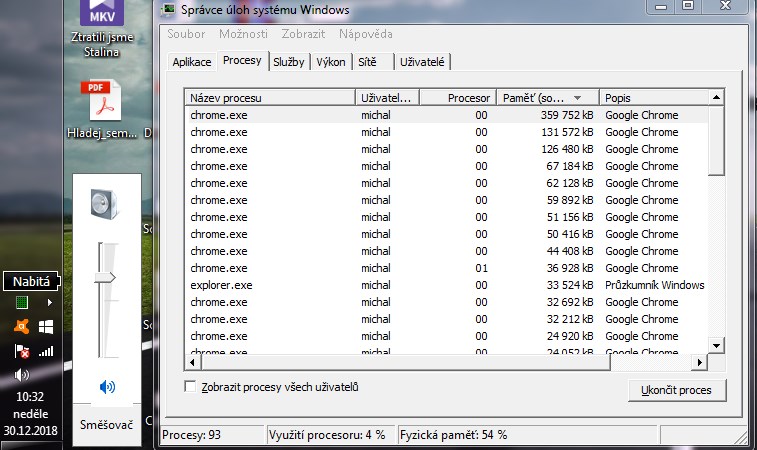Image resolution: width=757 pixels, height=450 pixels.
Task: Click the Ukončit proces button
Action: click(x=677, y=390)
